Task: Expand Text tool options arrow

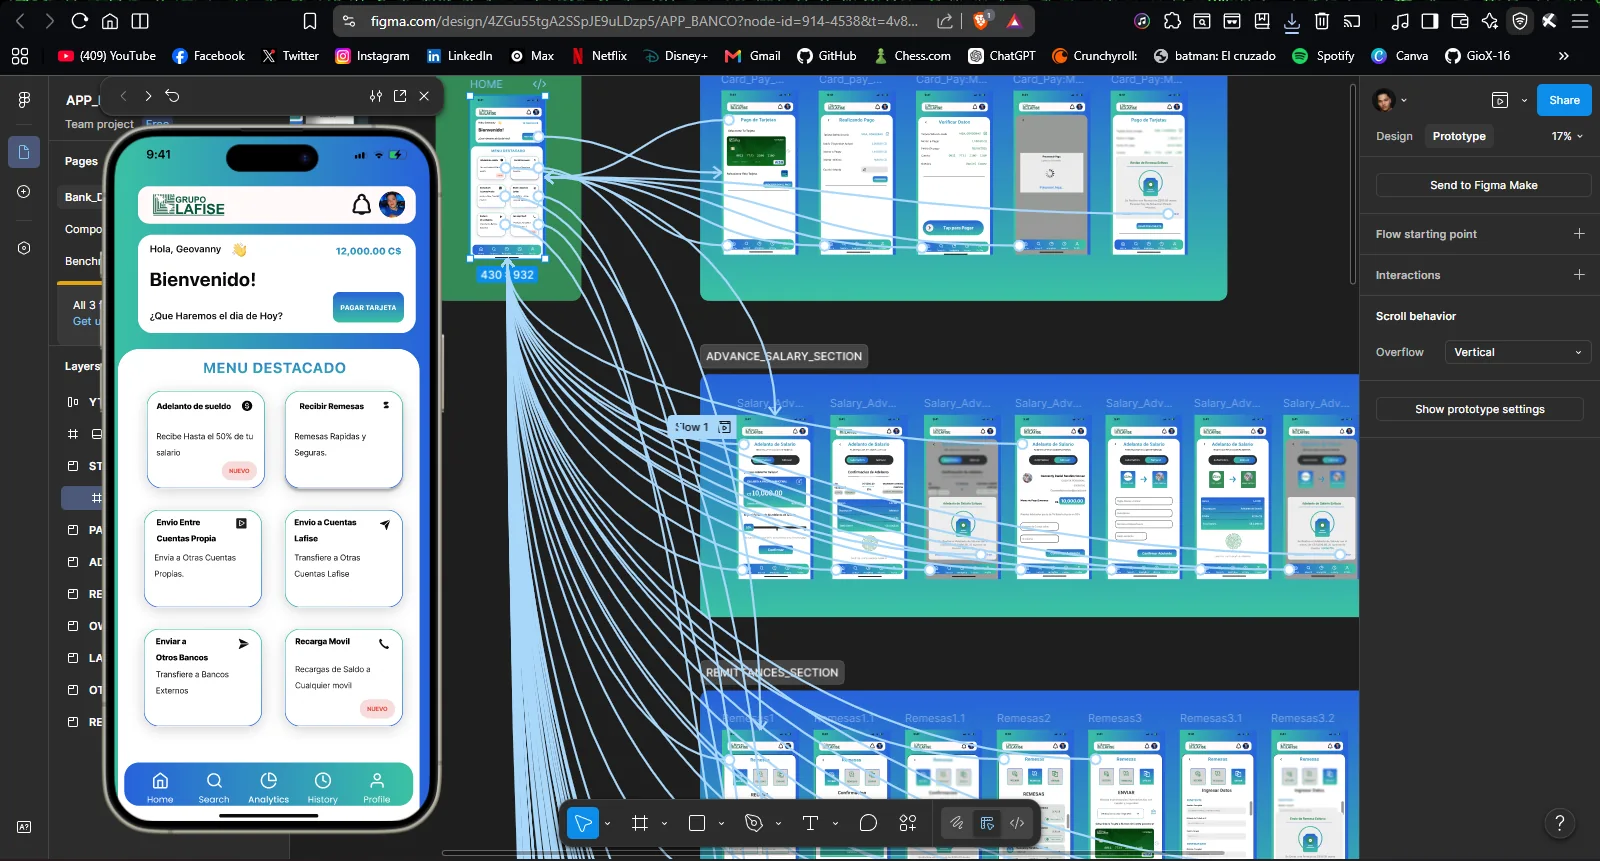Action: pyautogui.click(x=834, y=823)
